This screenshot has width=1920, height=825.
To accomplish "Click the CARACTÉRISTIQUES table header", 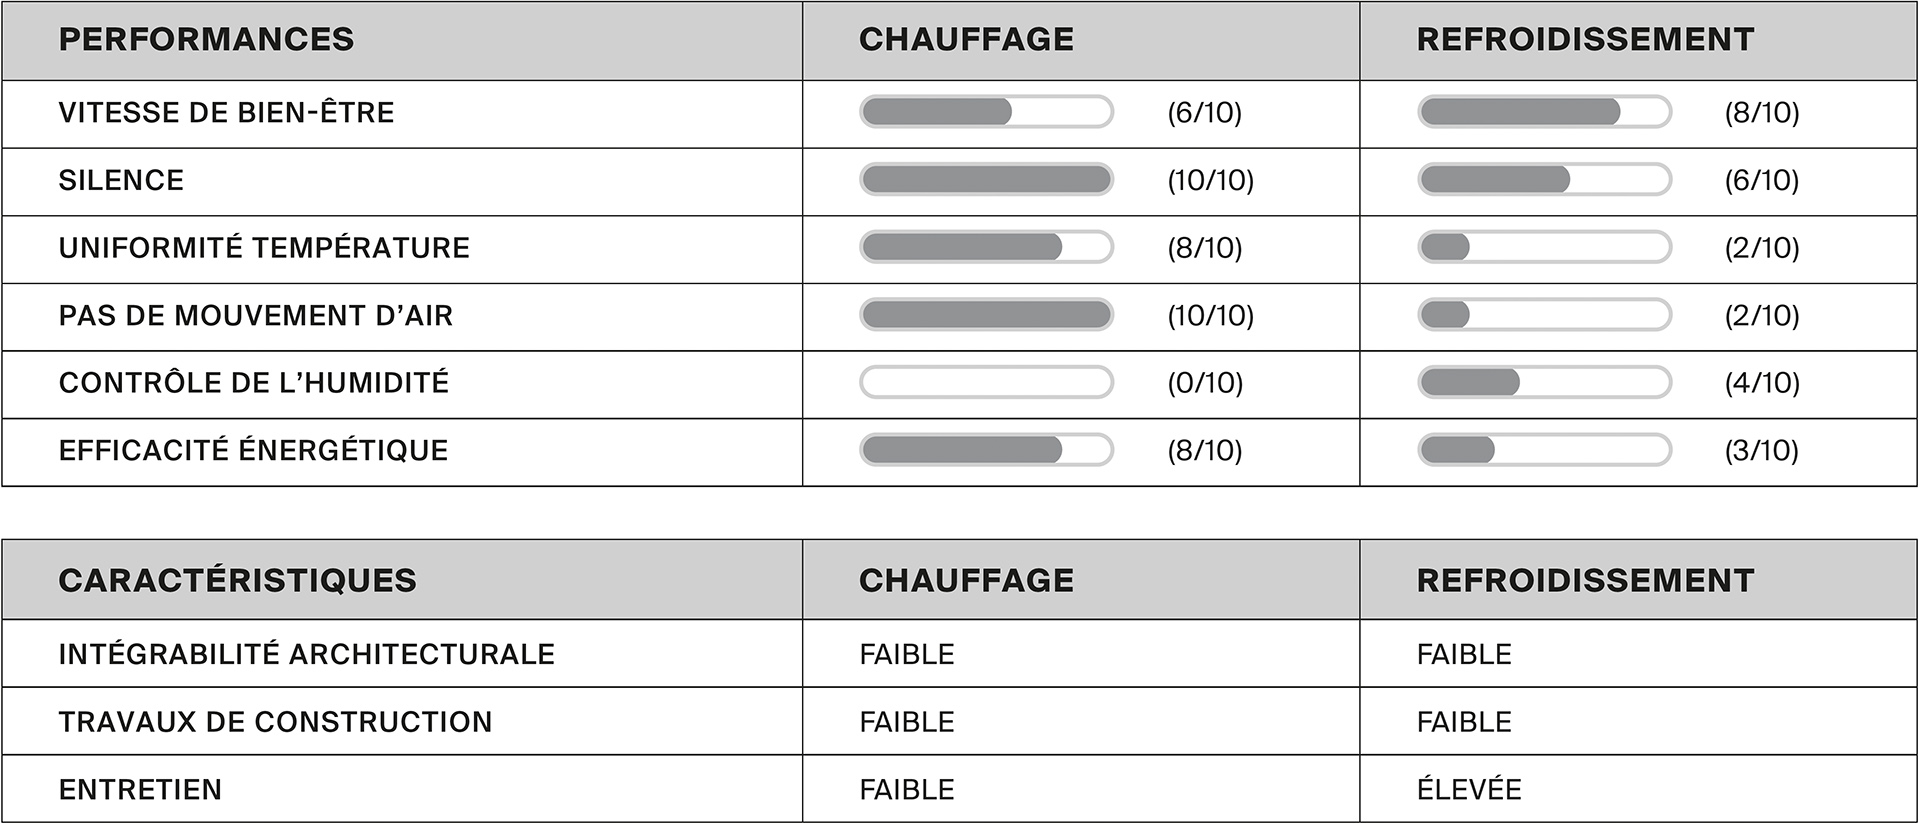I will pyautogui.click(x=237, y=580).
